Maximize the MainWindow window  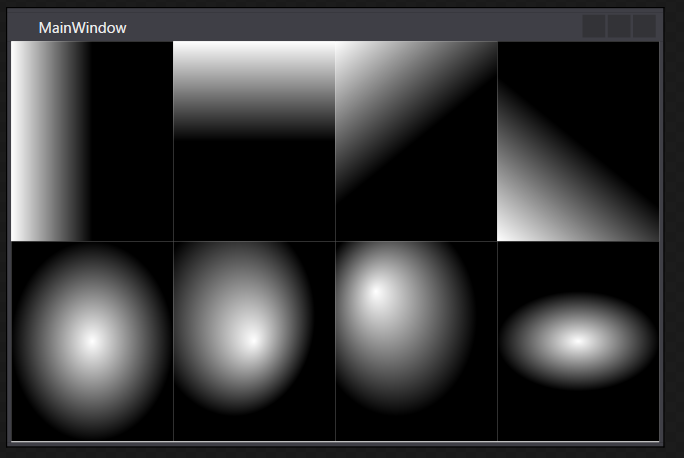click(x=619, y=26)
